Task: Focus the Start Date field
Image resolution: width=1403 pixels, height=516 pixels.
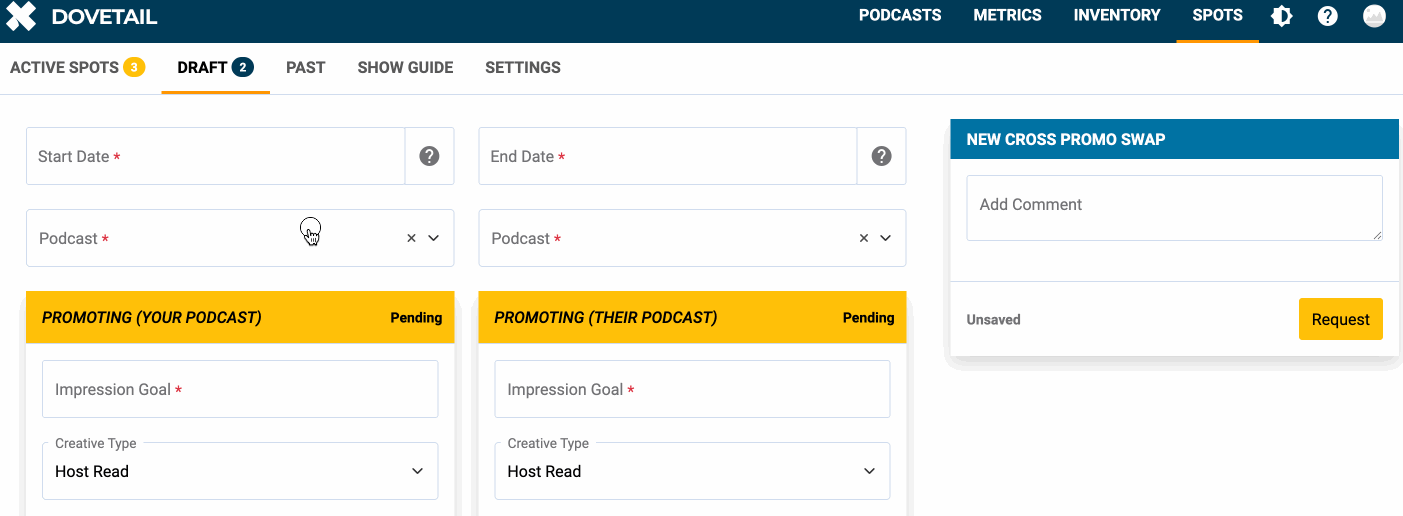Action: pyautogui.click(x=215, y=156)
